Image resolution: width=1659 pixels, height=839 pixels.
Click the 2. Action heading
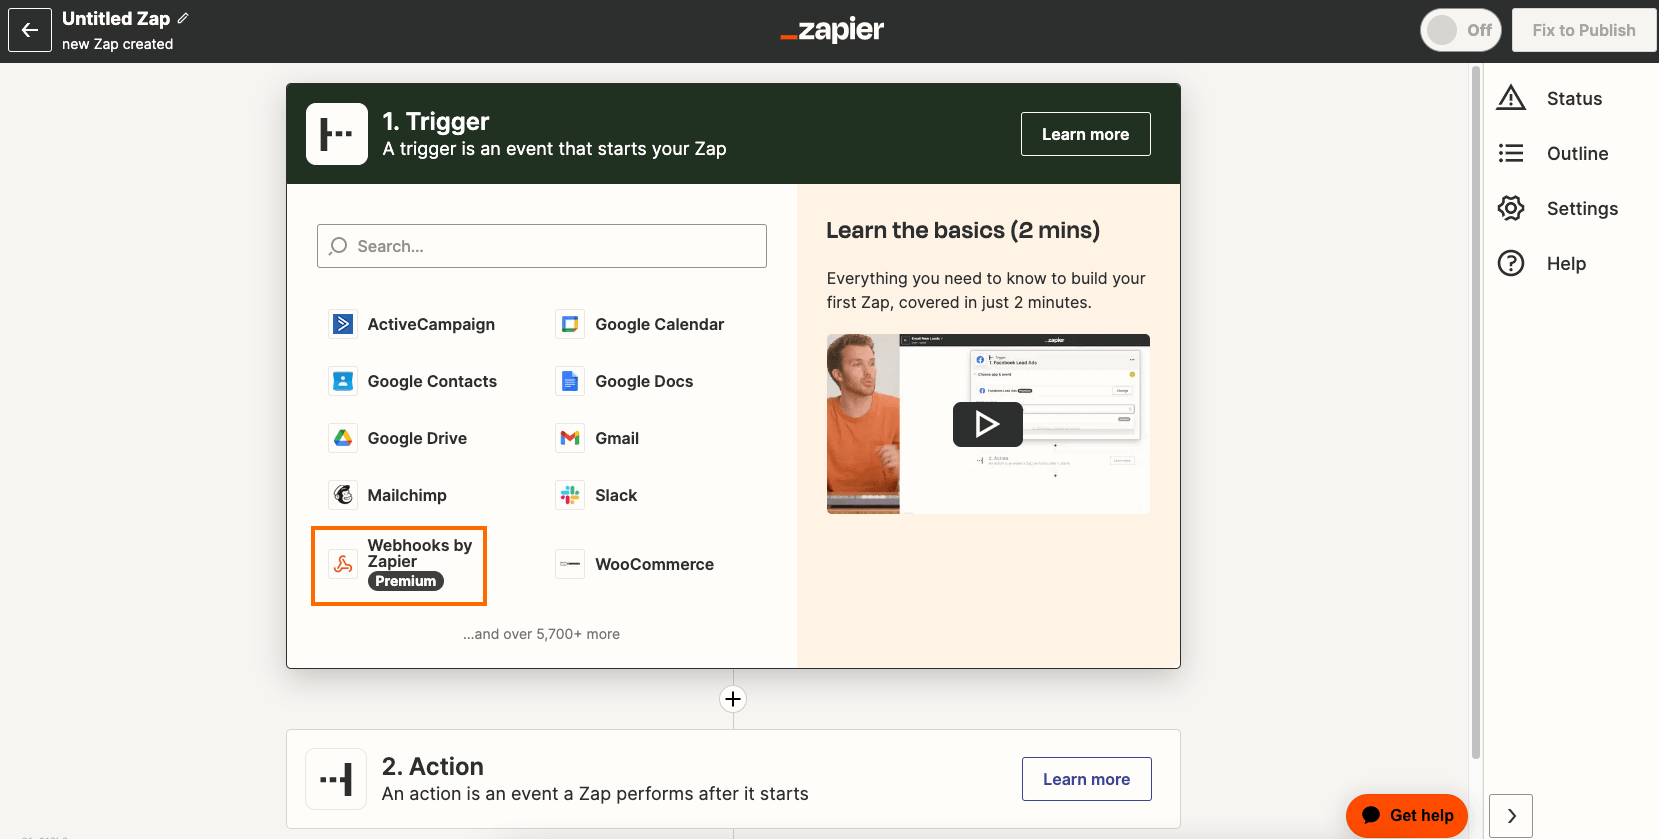click(x=433, y=766)
